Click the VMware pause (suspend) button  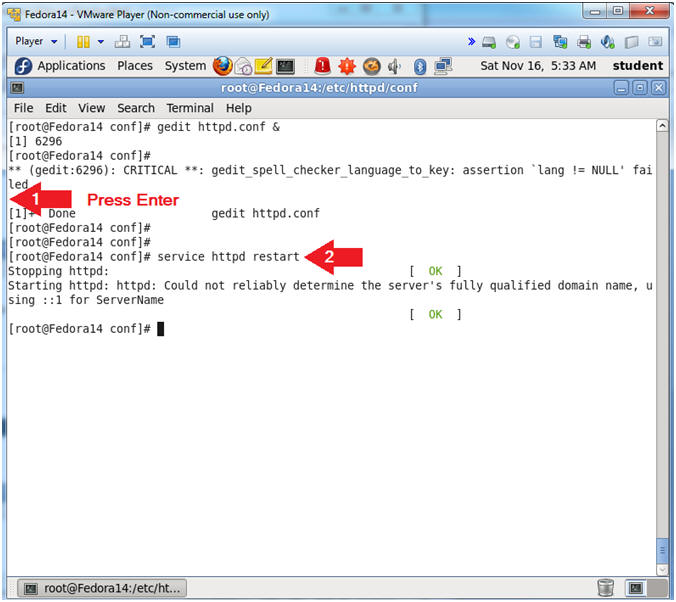83,42
